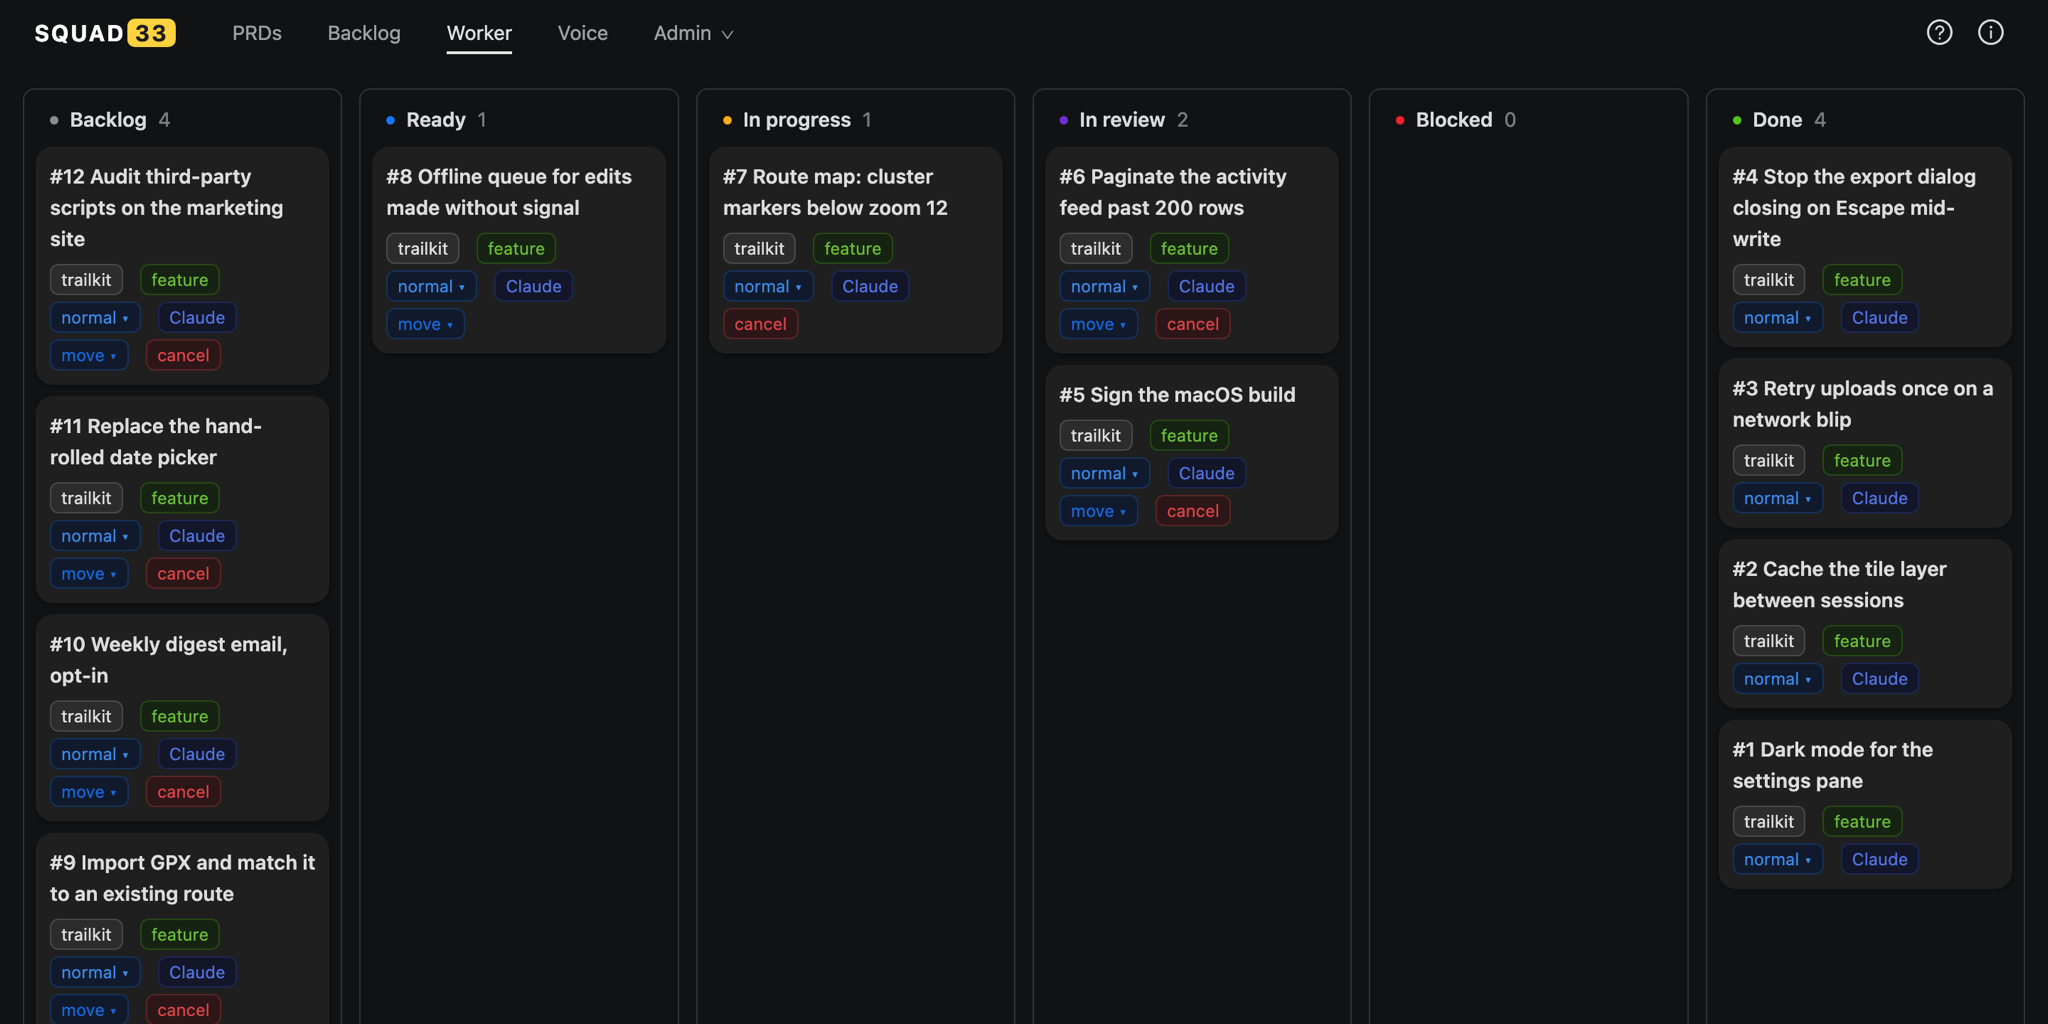This screenshot has width=2048, height=1024.
Task: Open priority dropdown on card #12
Action: tap(95, 318)
